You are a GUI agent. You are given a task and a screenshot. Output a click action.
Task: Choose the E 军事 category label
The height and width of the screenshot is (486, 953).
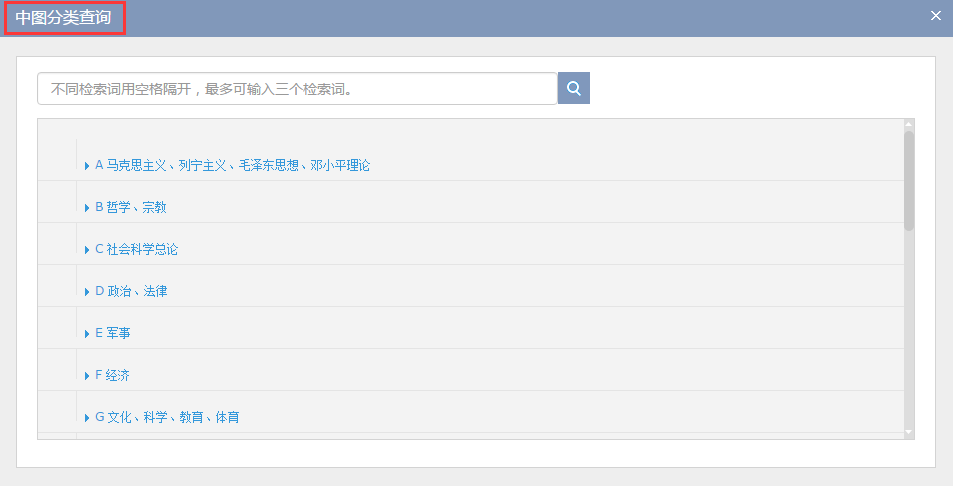coord(112,333)
